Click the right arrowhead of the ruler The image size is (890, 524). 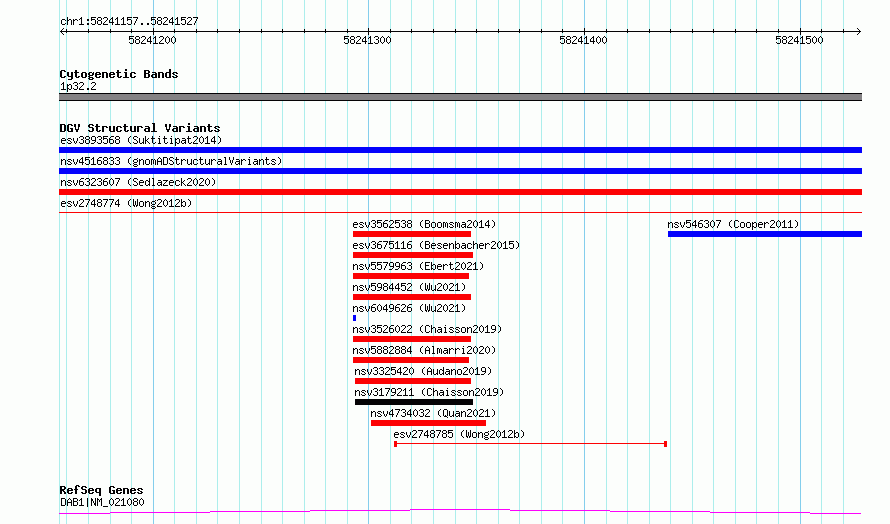859,32
